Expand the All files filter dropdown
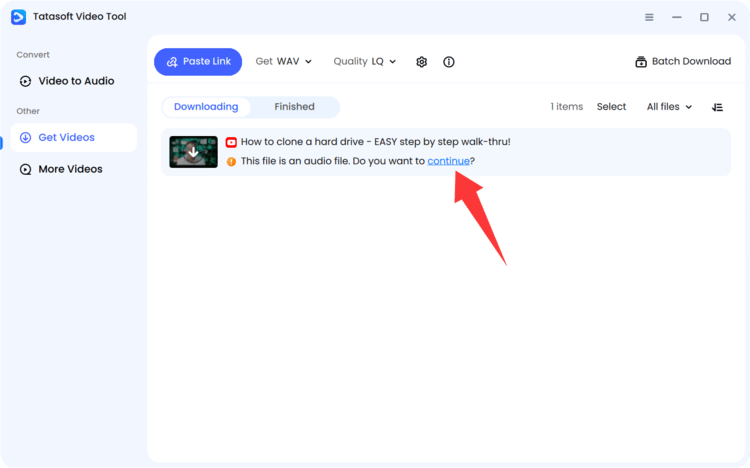The image size is (750, 468). tap(669, 107)
